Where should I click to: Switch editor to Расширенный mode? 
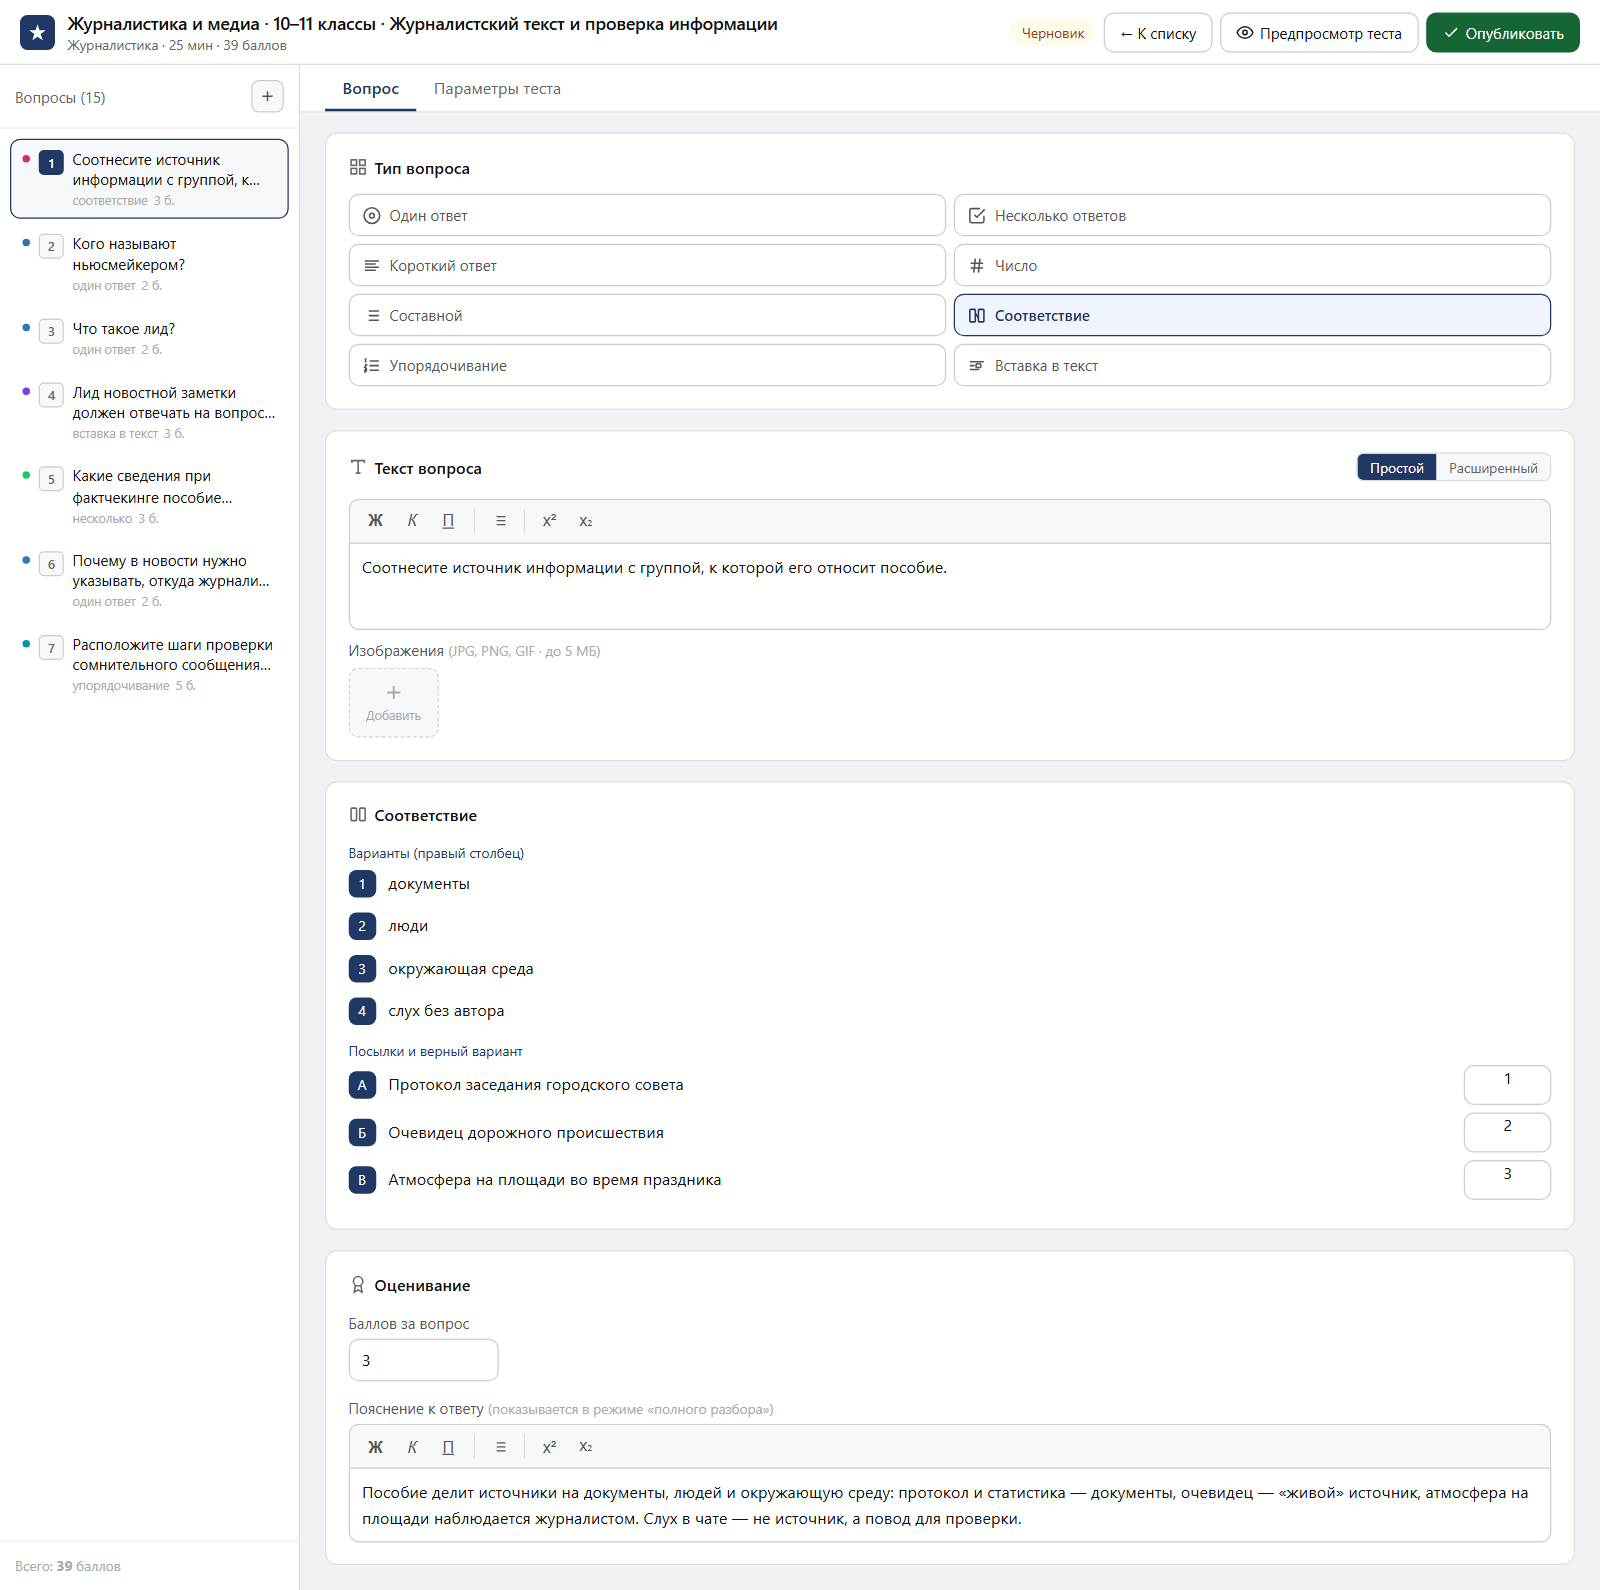coord(1493,468)
